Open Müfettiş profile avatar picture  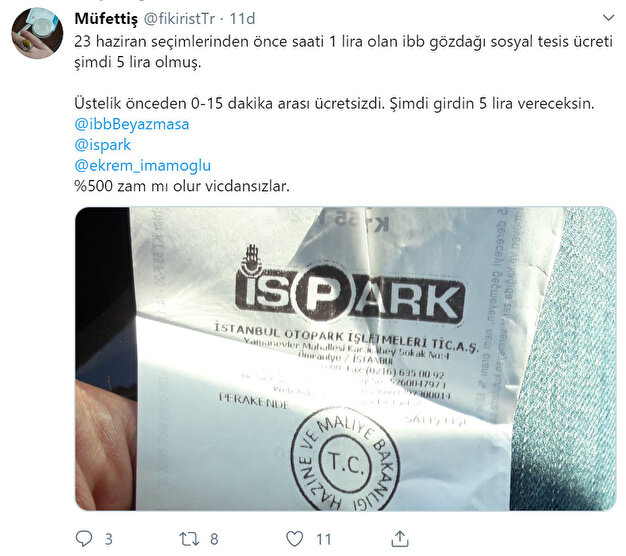coord(37,33)
